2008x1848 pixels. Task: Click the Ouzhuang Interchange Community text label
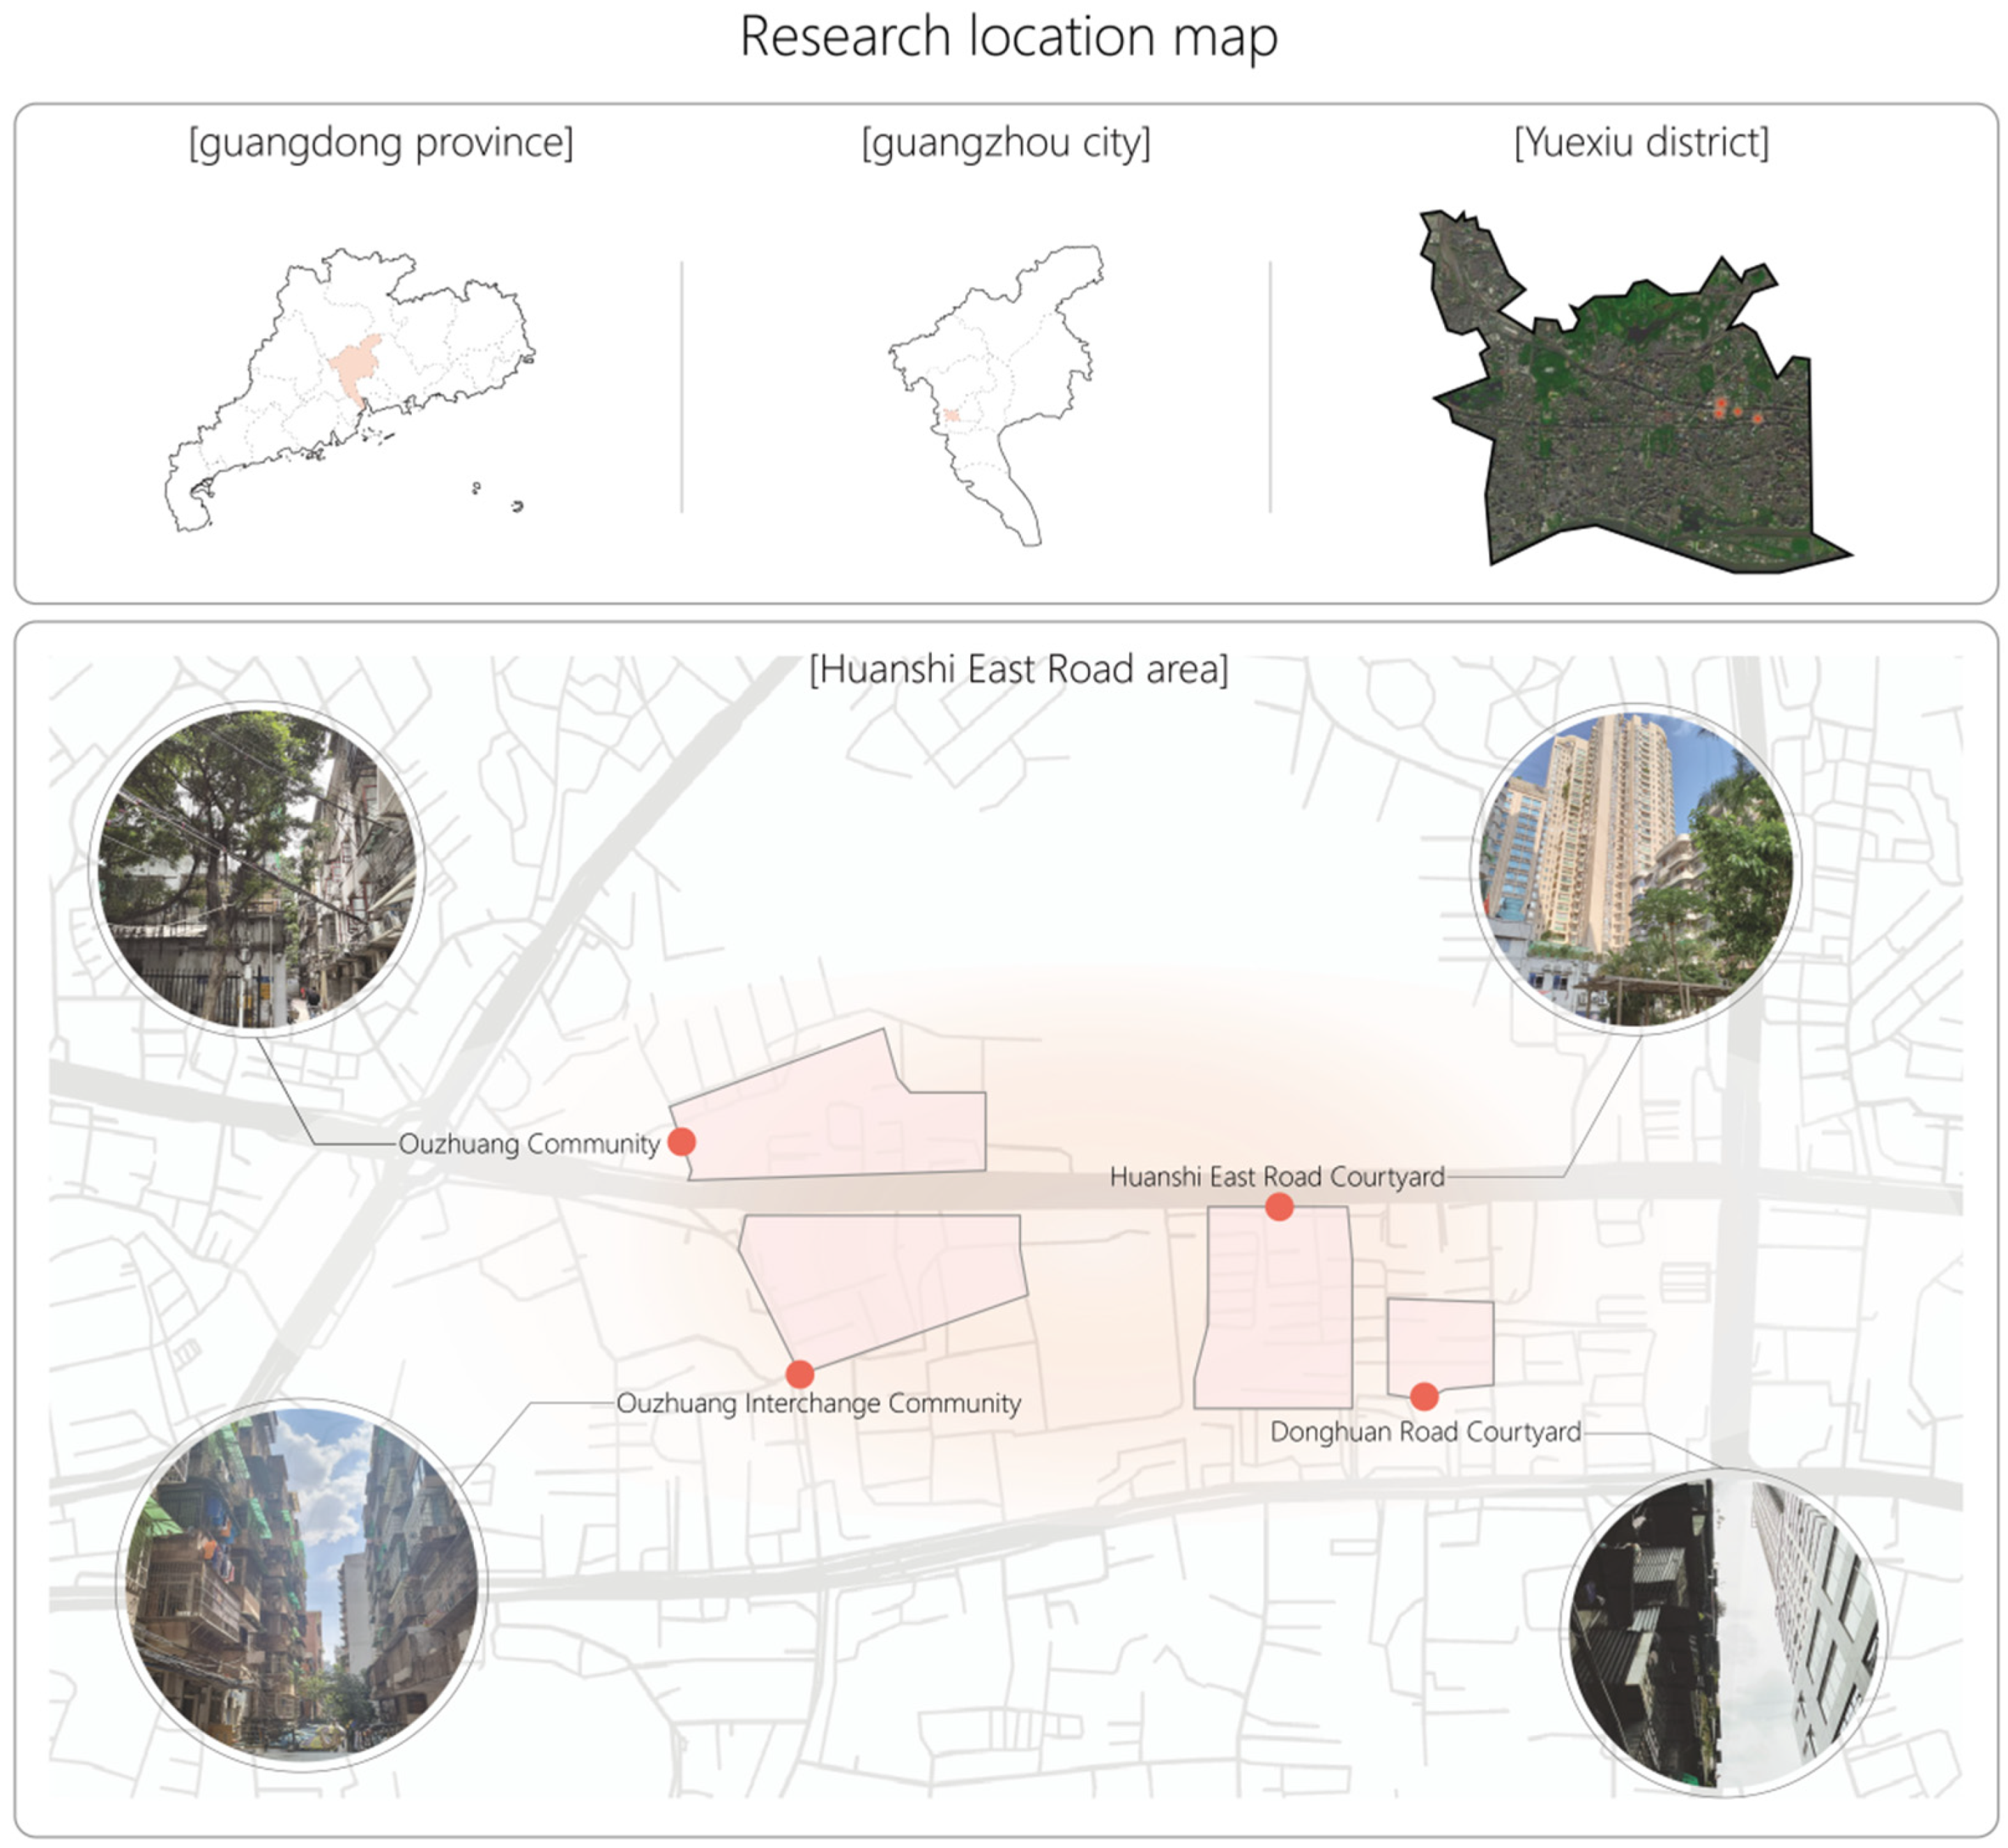tap(818, 1403)
